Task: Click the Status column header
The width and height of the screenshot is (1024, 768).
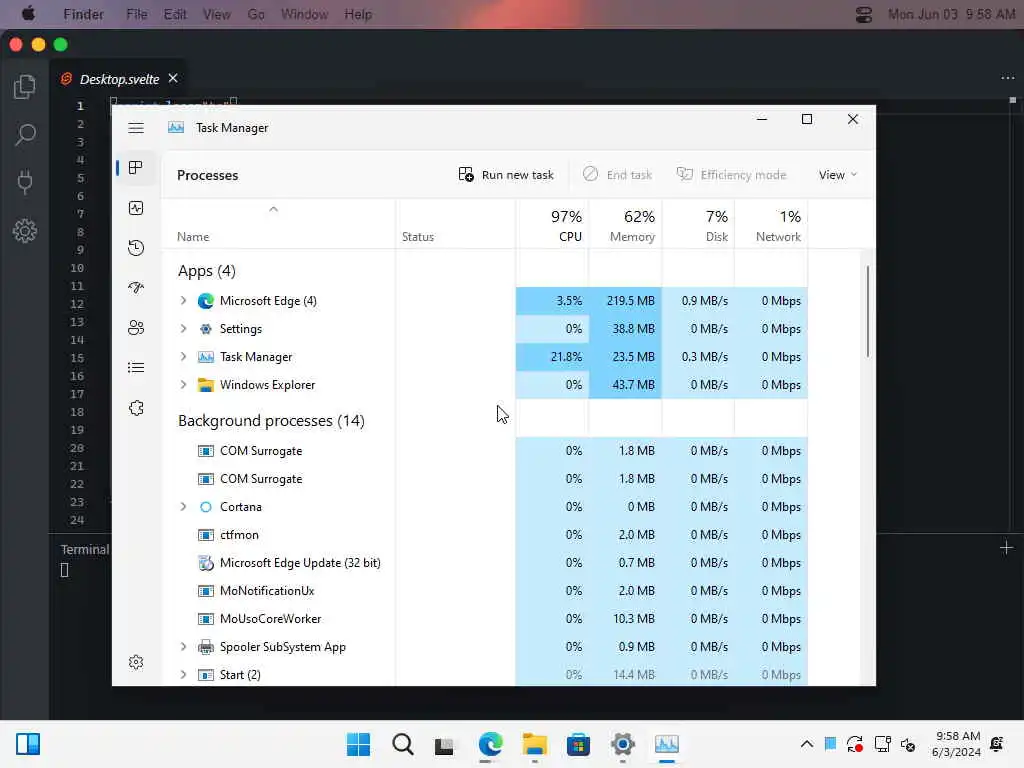Action: (455, 225)
